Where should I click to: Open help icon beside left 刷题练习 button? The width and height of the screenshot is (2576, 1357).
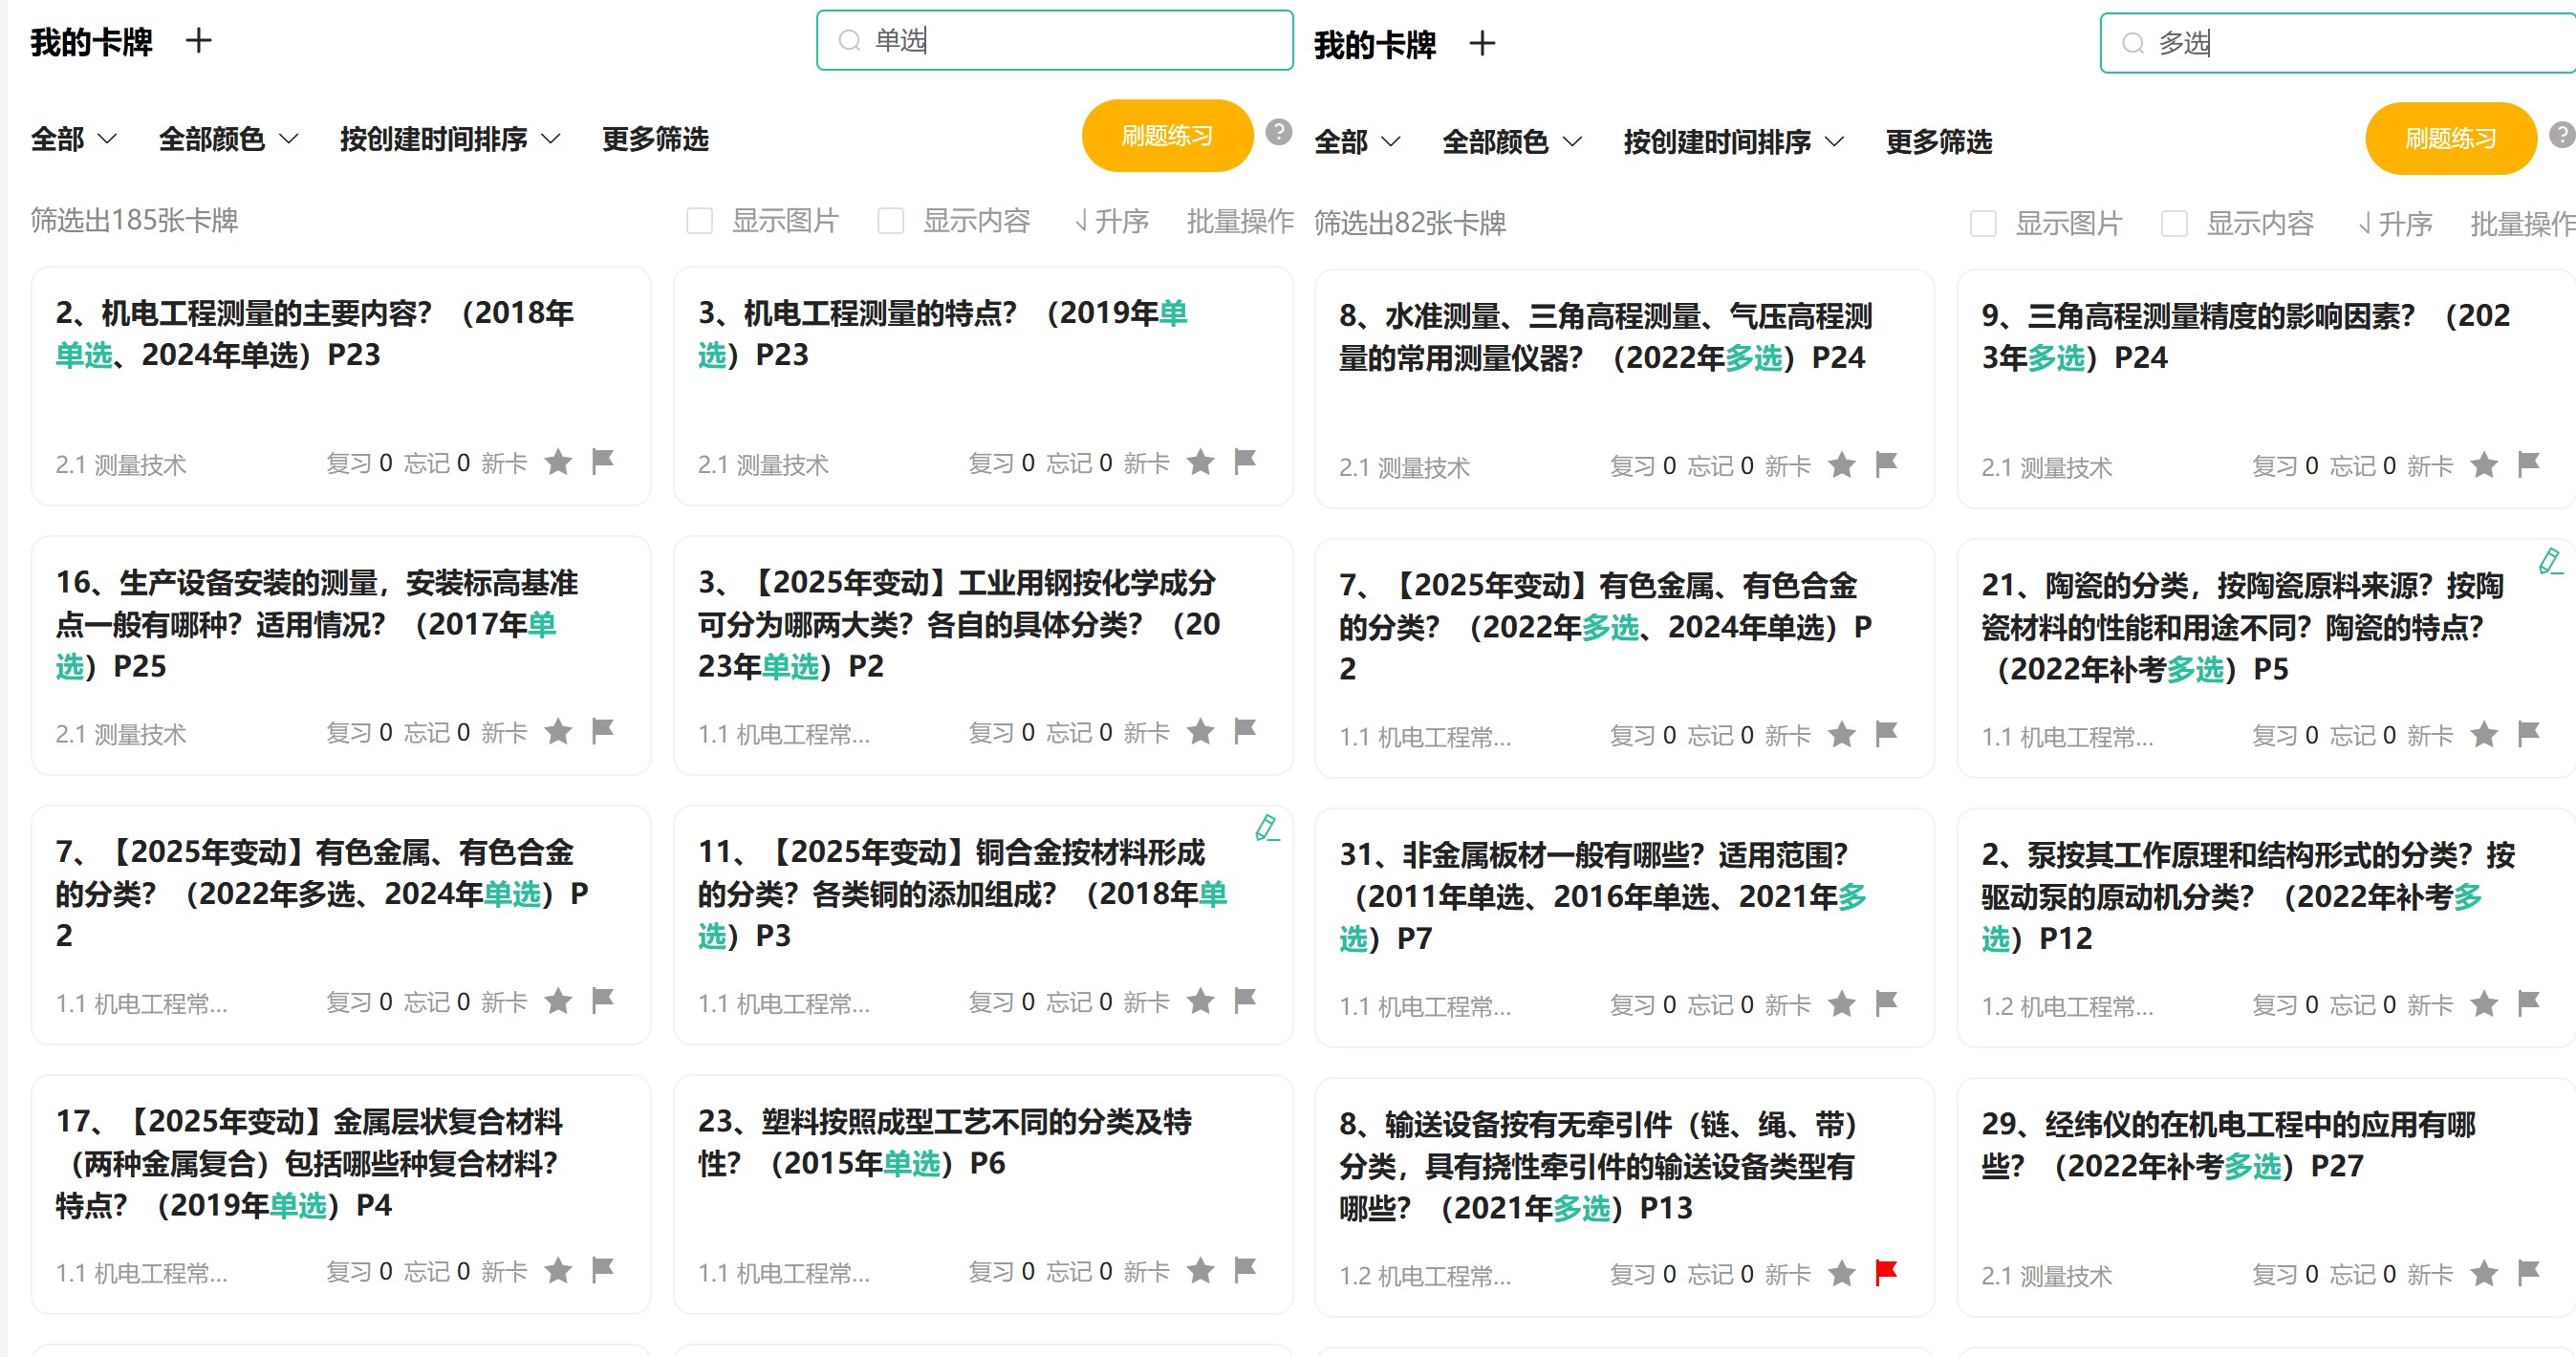(x=1278, y=132)
